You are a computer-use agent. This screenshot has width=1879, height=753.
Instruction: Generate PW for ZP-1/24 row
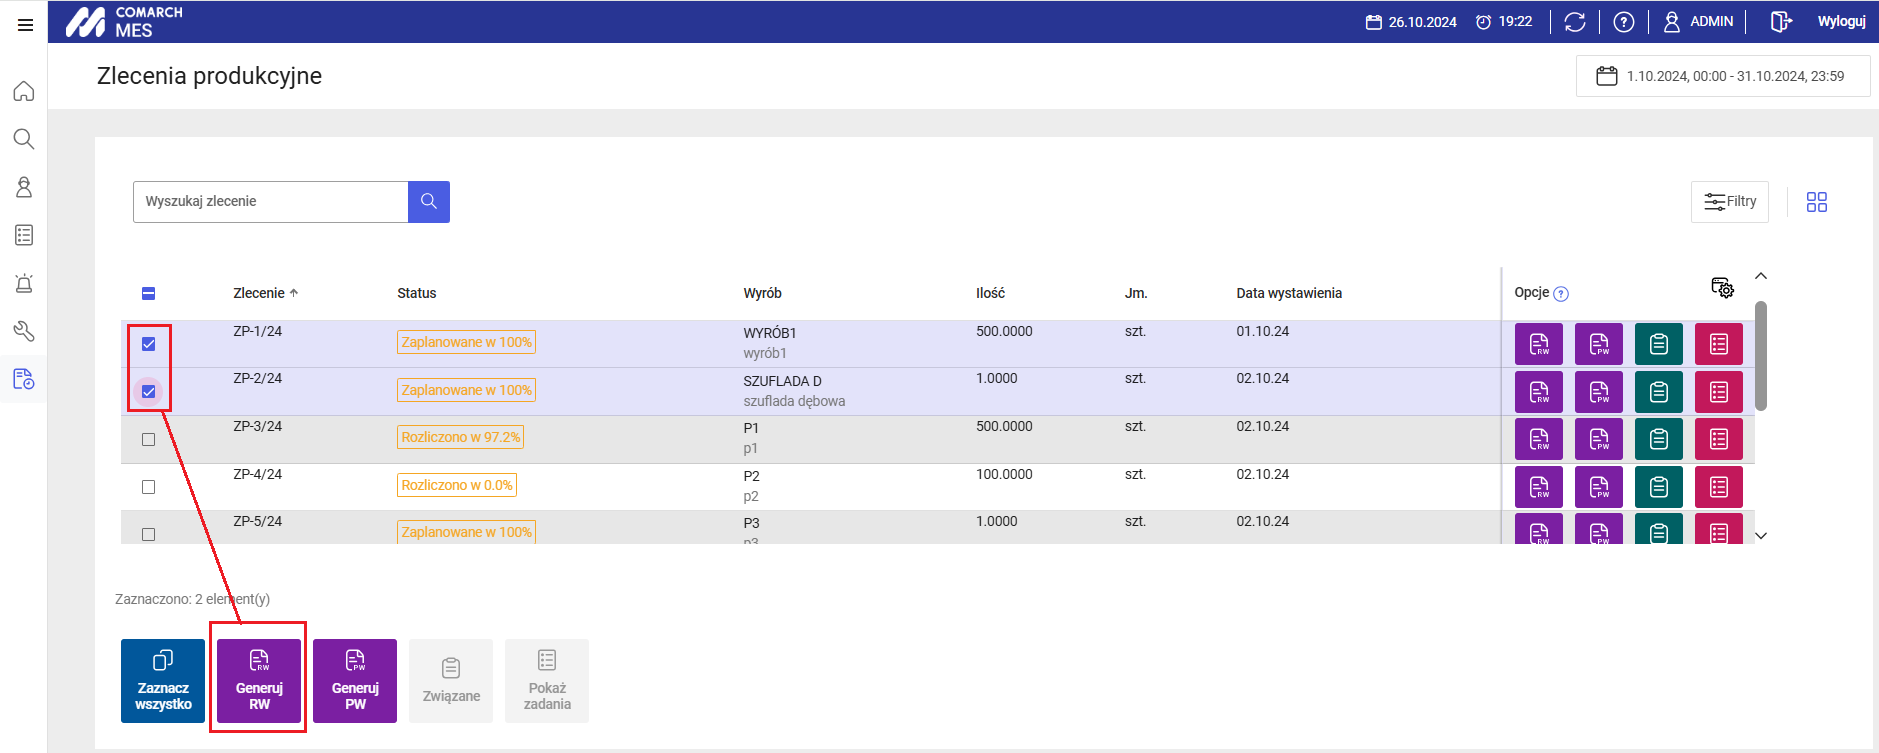point(1599,344)
